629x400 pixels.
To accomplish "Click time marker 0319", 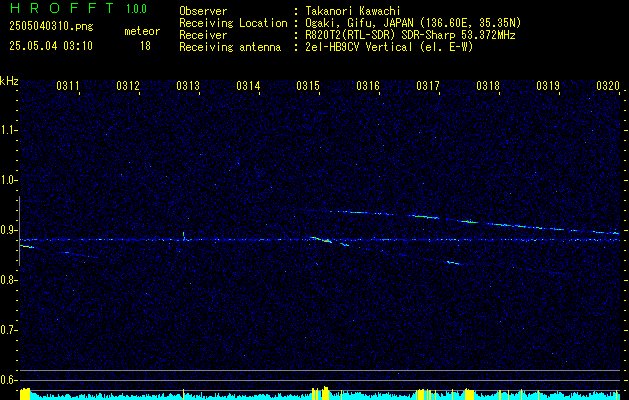I will [548, 85].
